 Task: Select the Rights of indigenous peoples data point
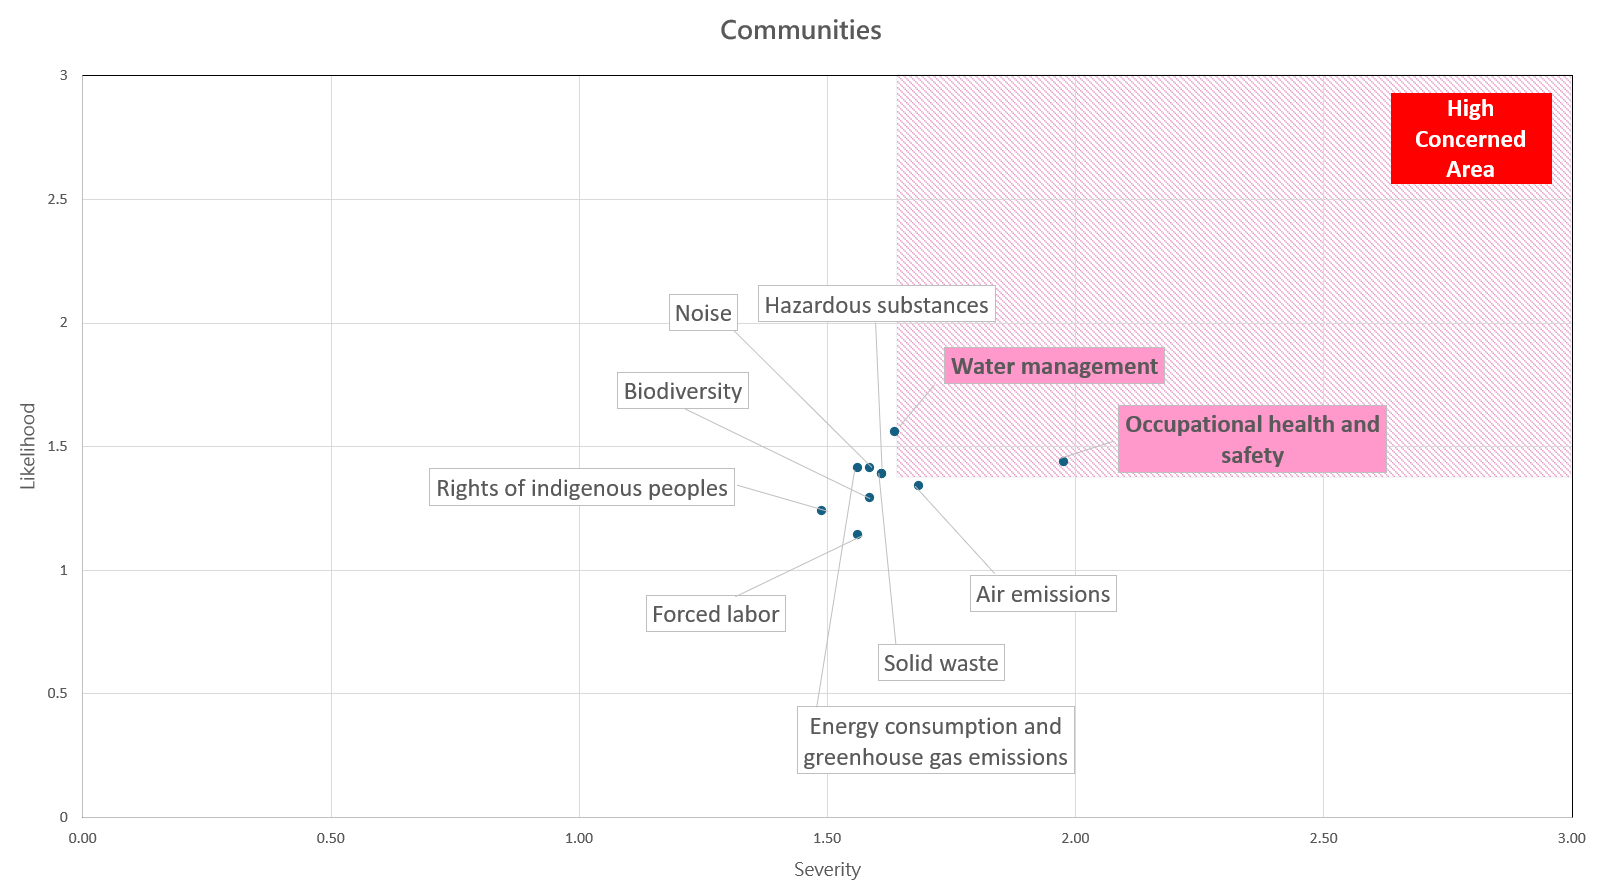coord(821,510)
